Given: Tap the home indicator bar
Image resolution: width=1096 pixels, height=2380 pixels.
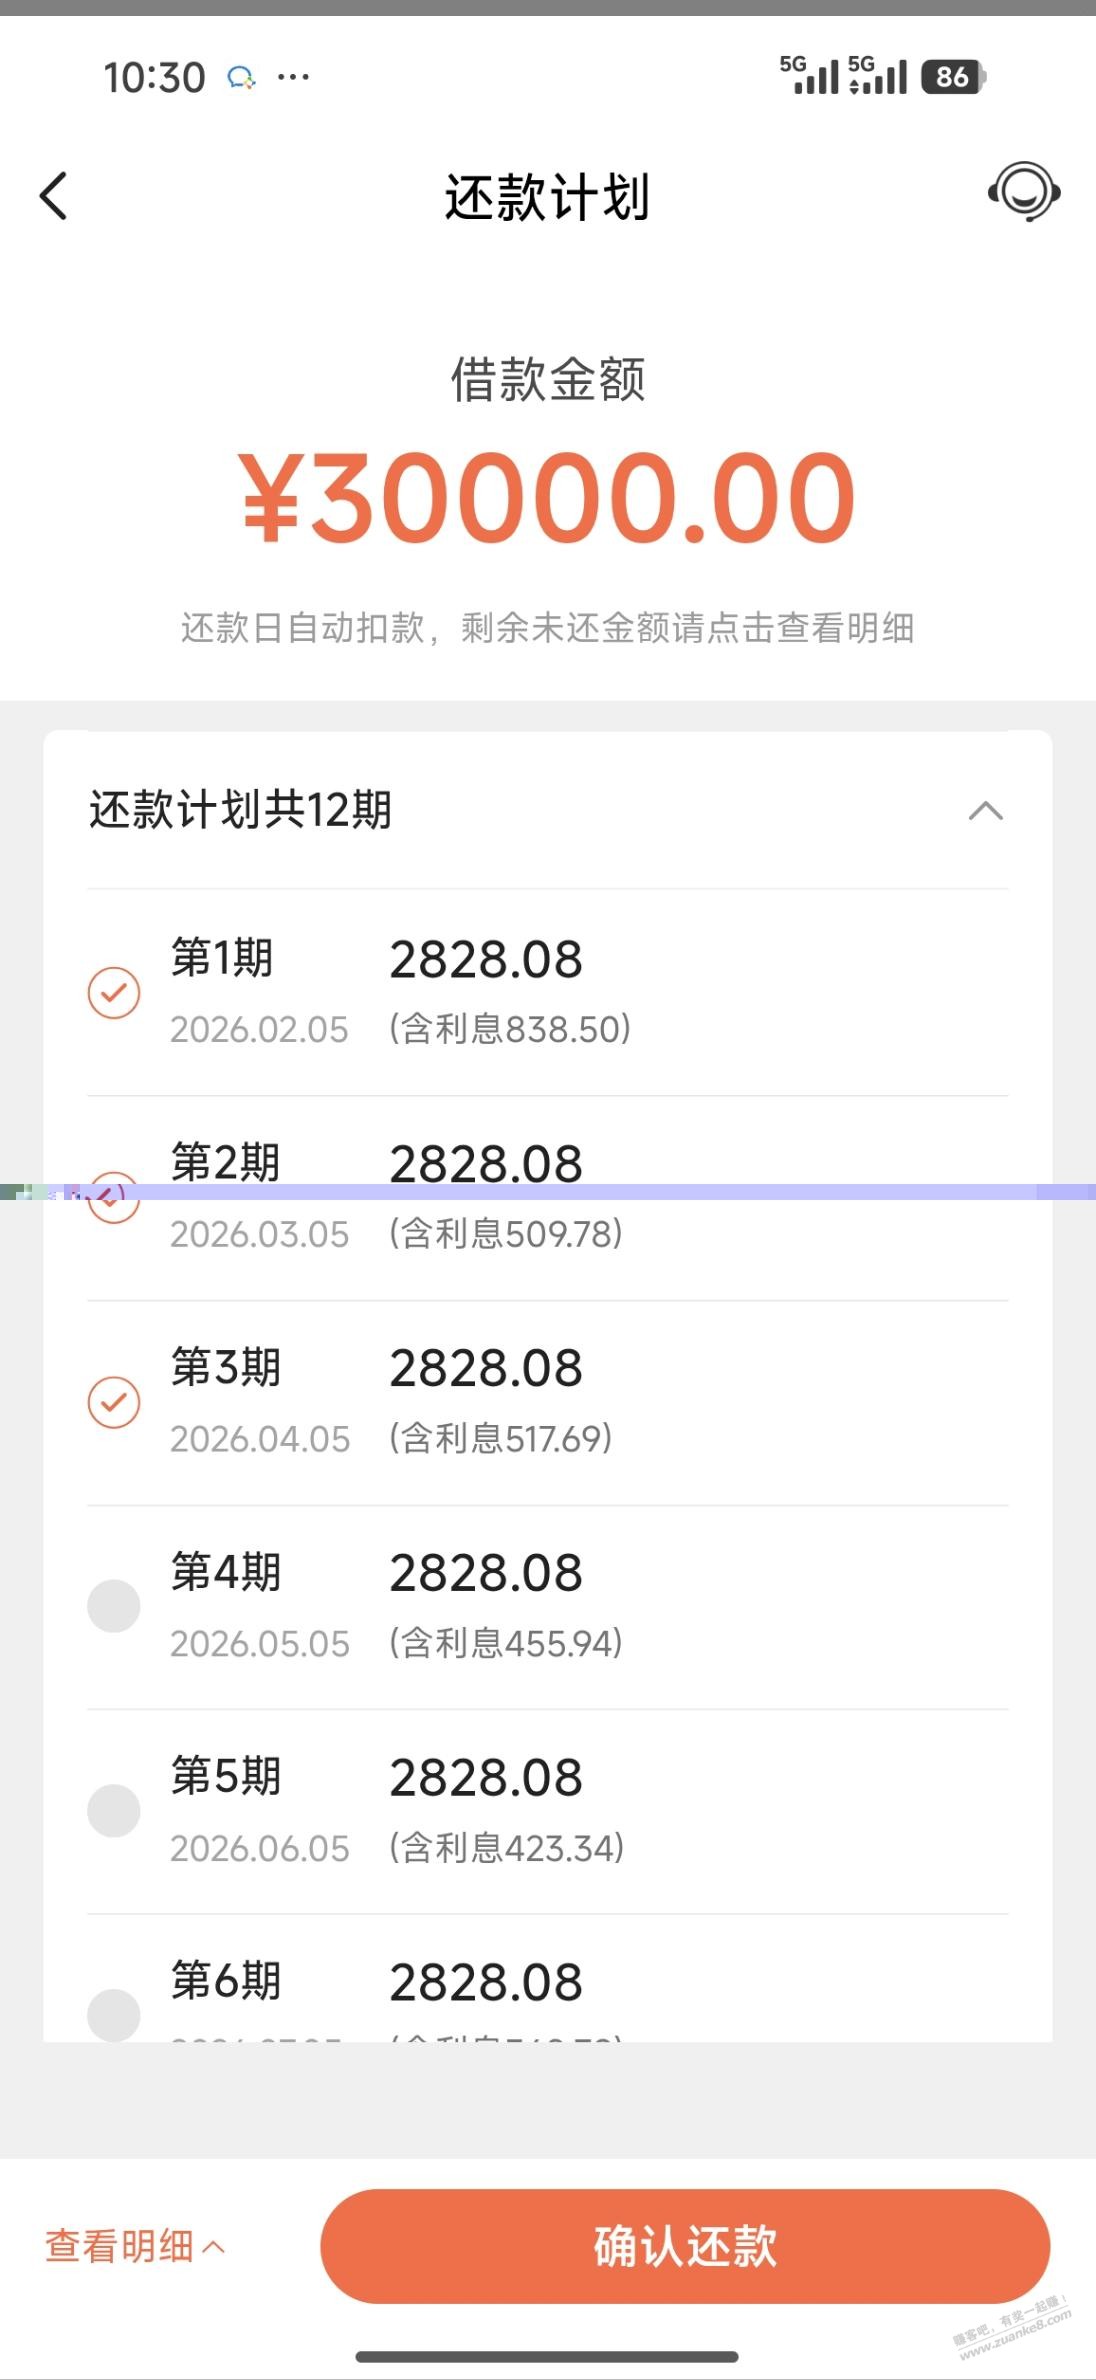Looking at the screenshot, I should point(547,2357).
